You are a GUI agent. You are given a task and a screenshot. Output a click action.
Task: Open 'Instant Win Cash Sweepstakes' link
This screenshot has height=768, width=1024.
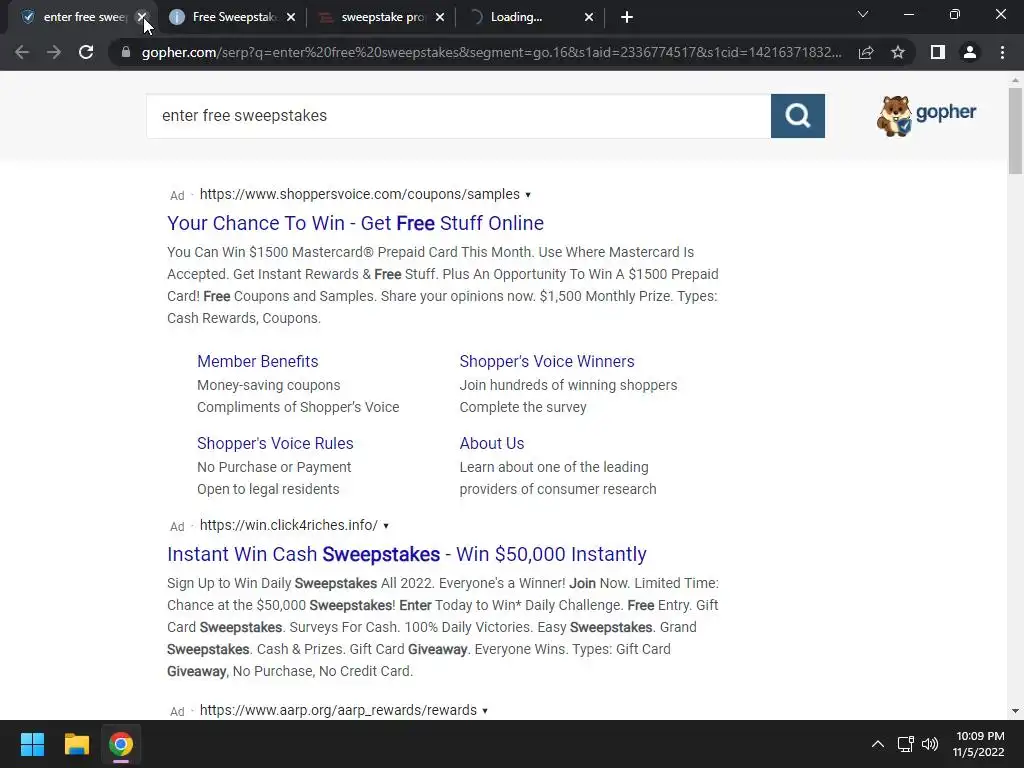[x=407, y=554]
